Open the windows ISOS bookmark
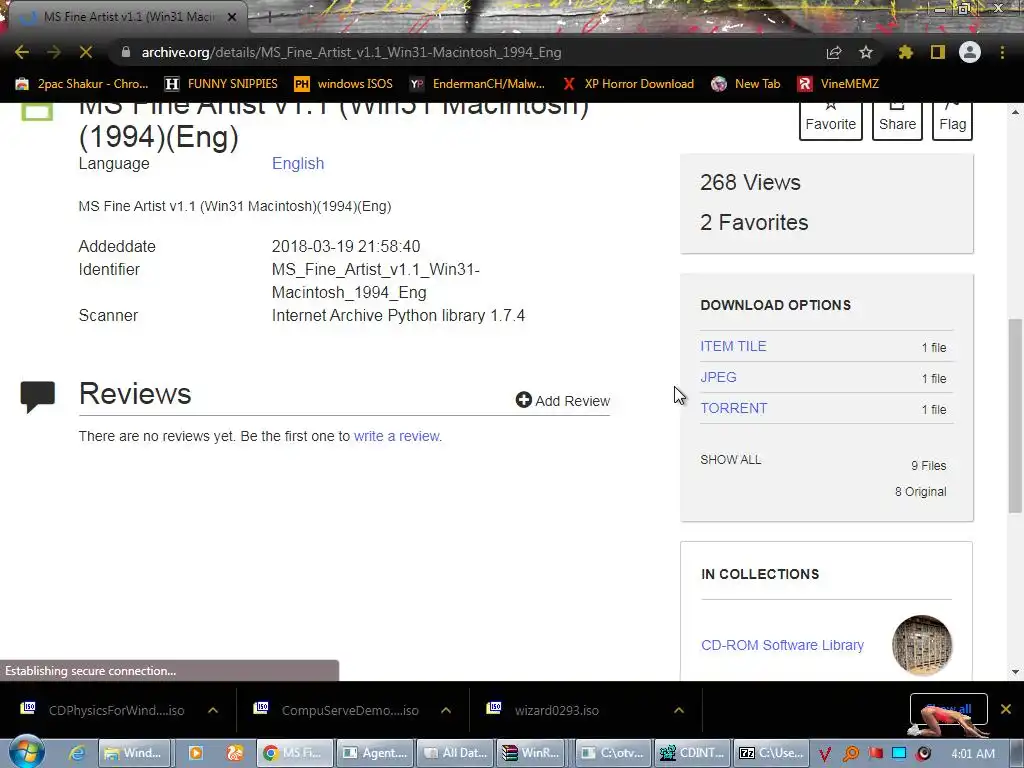Screen dimensions: 1024x768 tap(344, 84)
